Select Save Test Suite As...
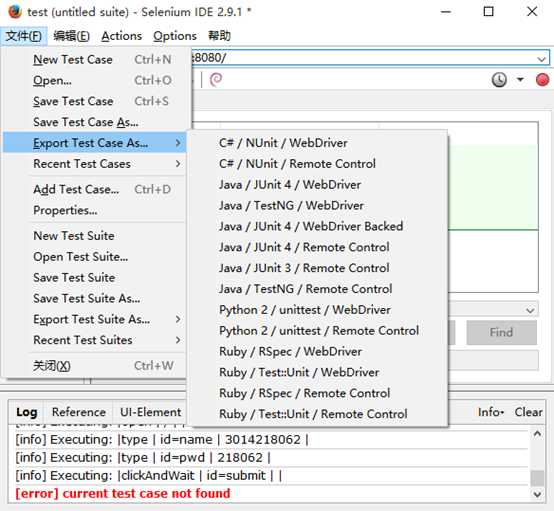Image resolution: width=554 pixels, height=511 pixels. [94, 298]
